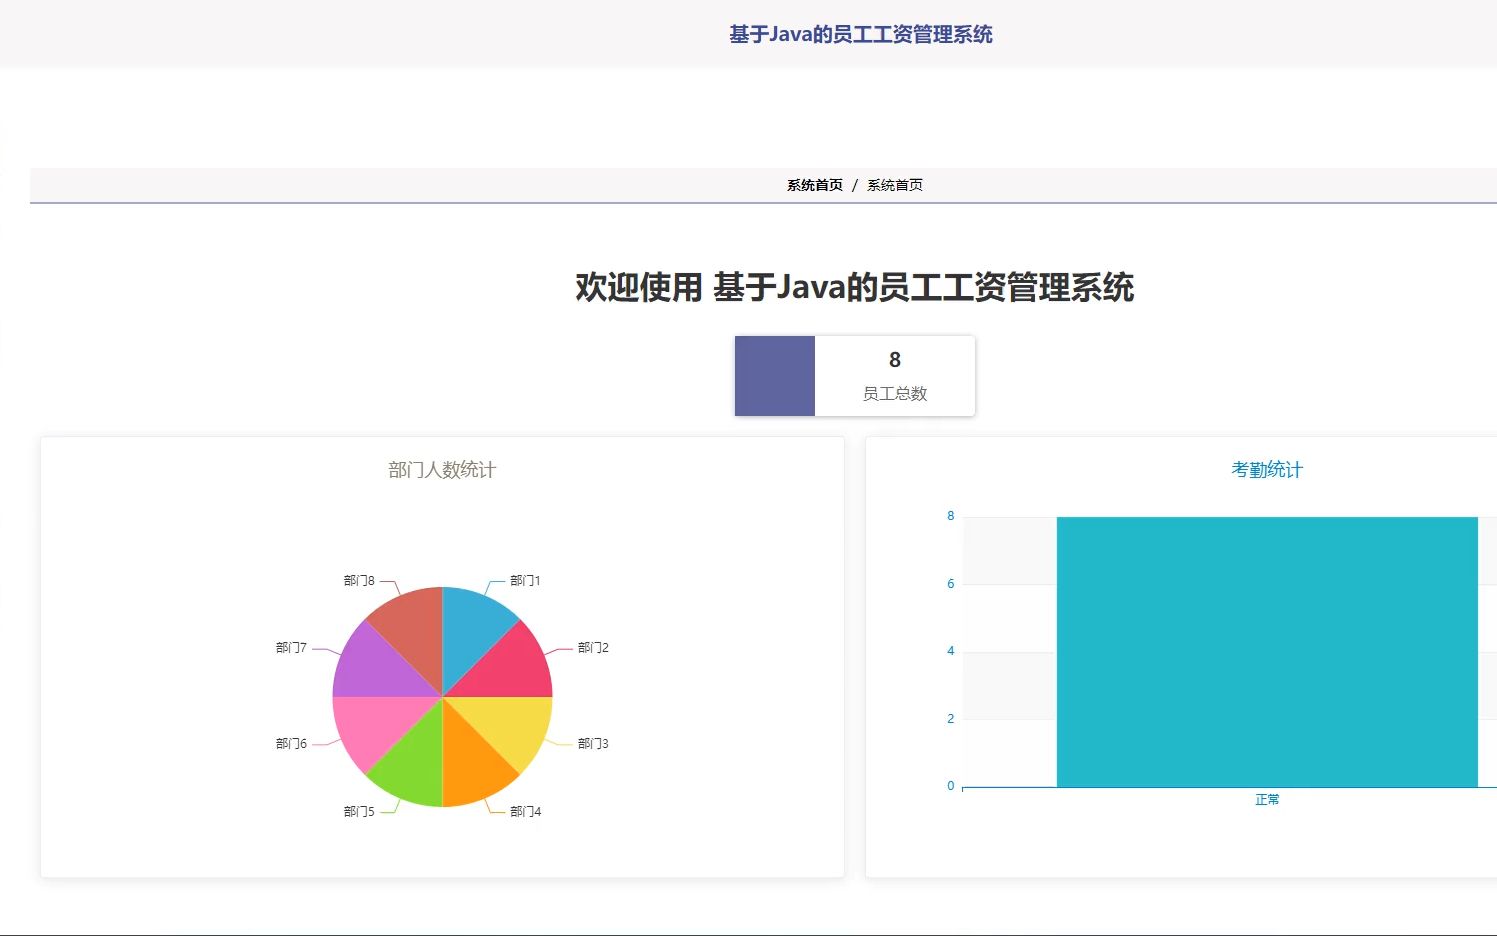Expand the 考勤统计 chart panel
1497x936 pixels.
tap(1181, 655)
